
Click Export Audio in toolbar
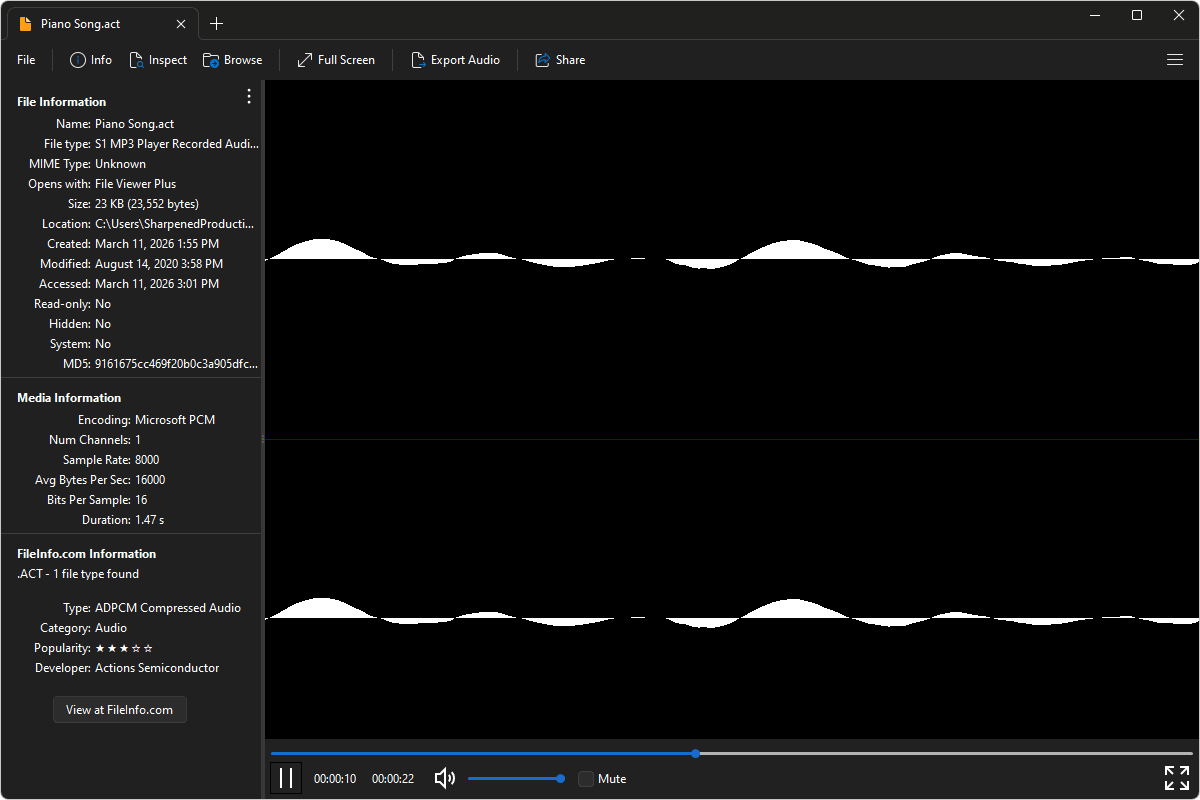(455, 60)
